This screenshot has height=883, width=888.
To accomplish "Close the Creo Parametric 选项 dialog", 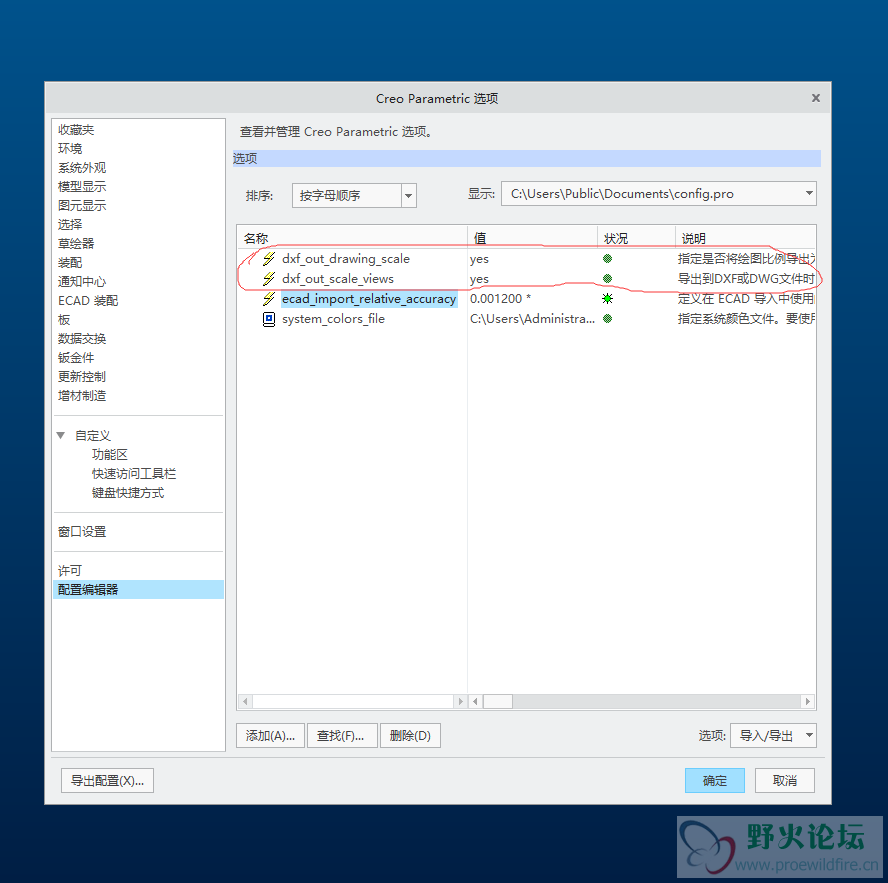I will pyautogui.click(x=816, y=98).
